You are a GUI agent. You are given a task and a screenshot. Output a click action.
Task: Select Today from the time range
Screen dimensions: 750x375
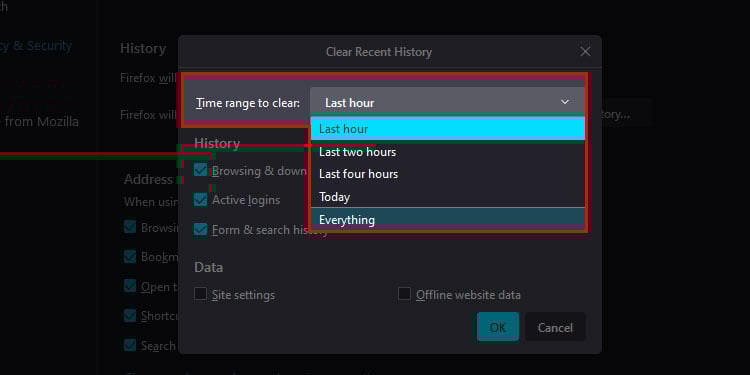448,197
